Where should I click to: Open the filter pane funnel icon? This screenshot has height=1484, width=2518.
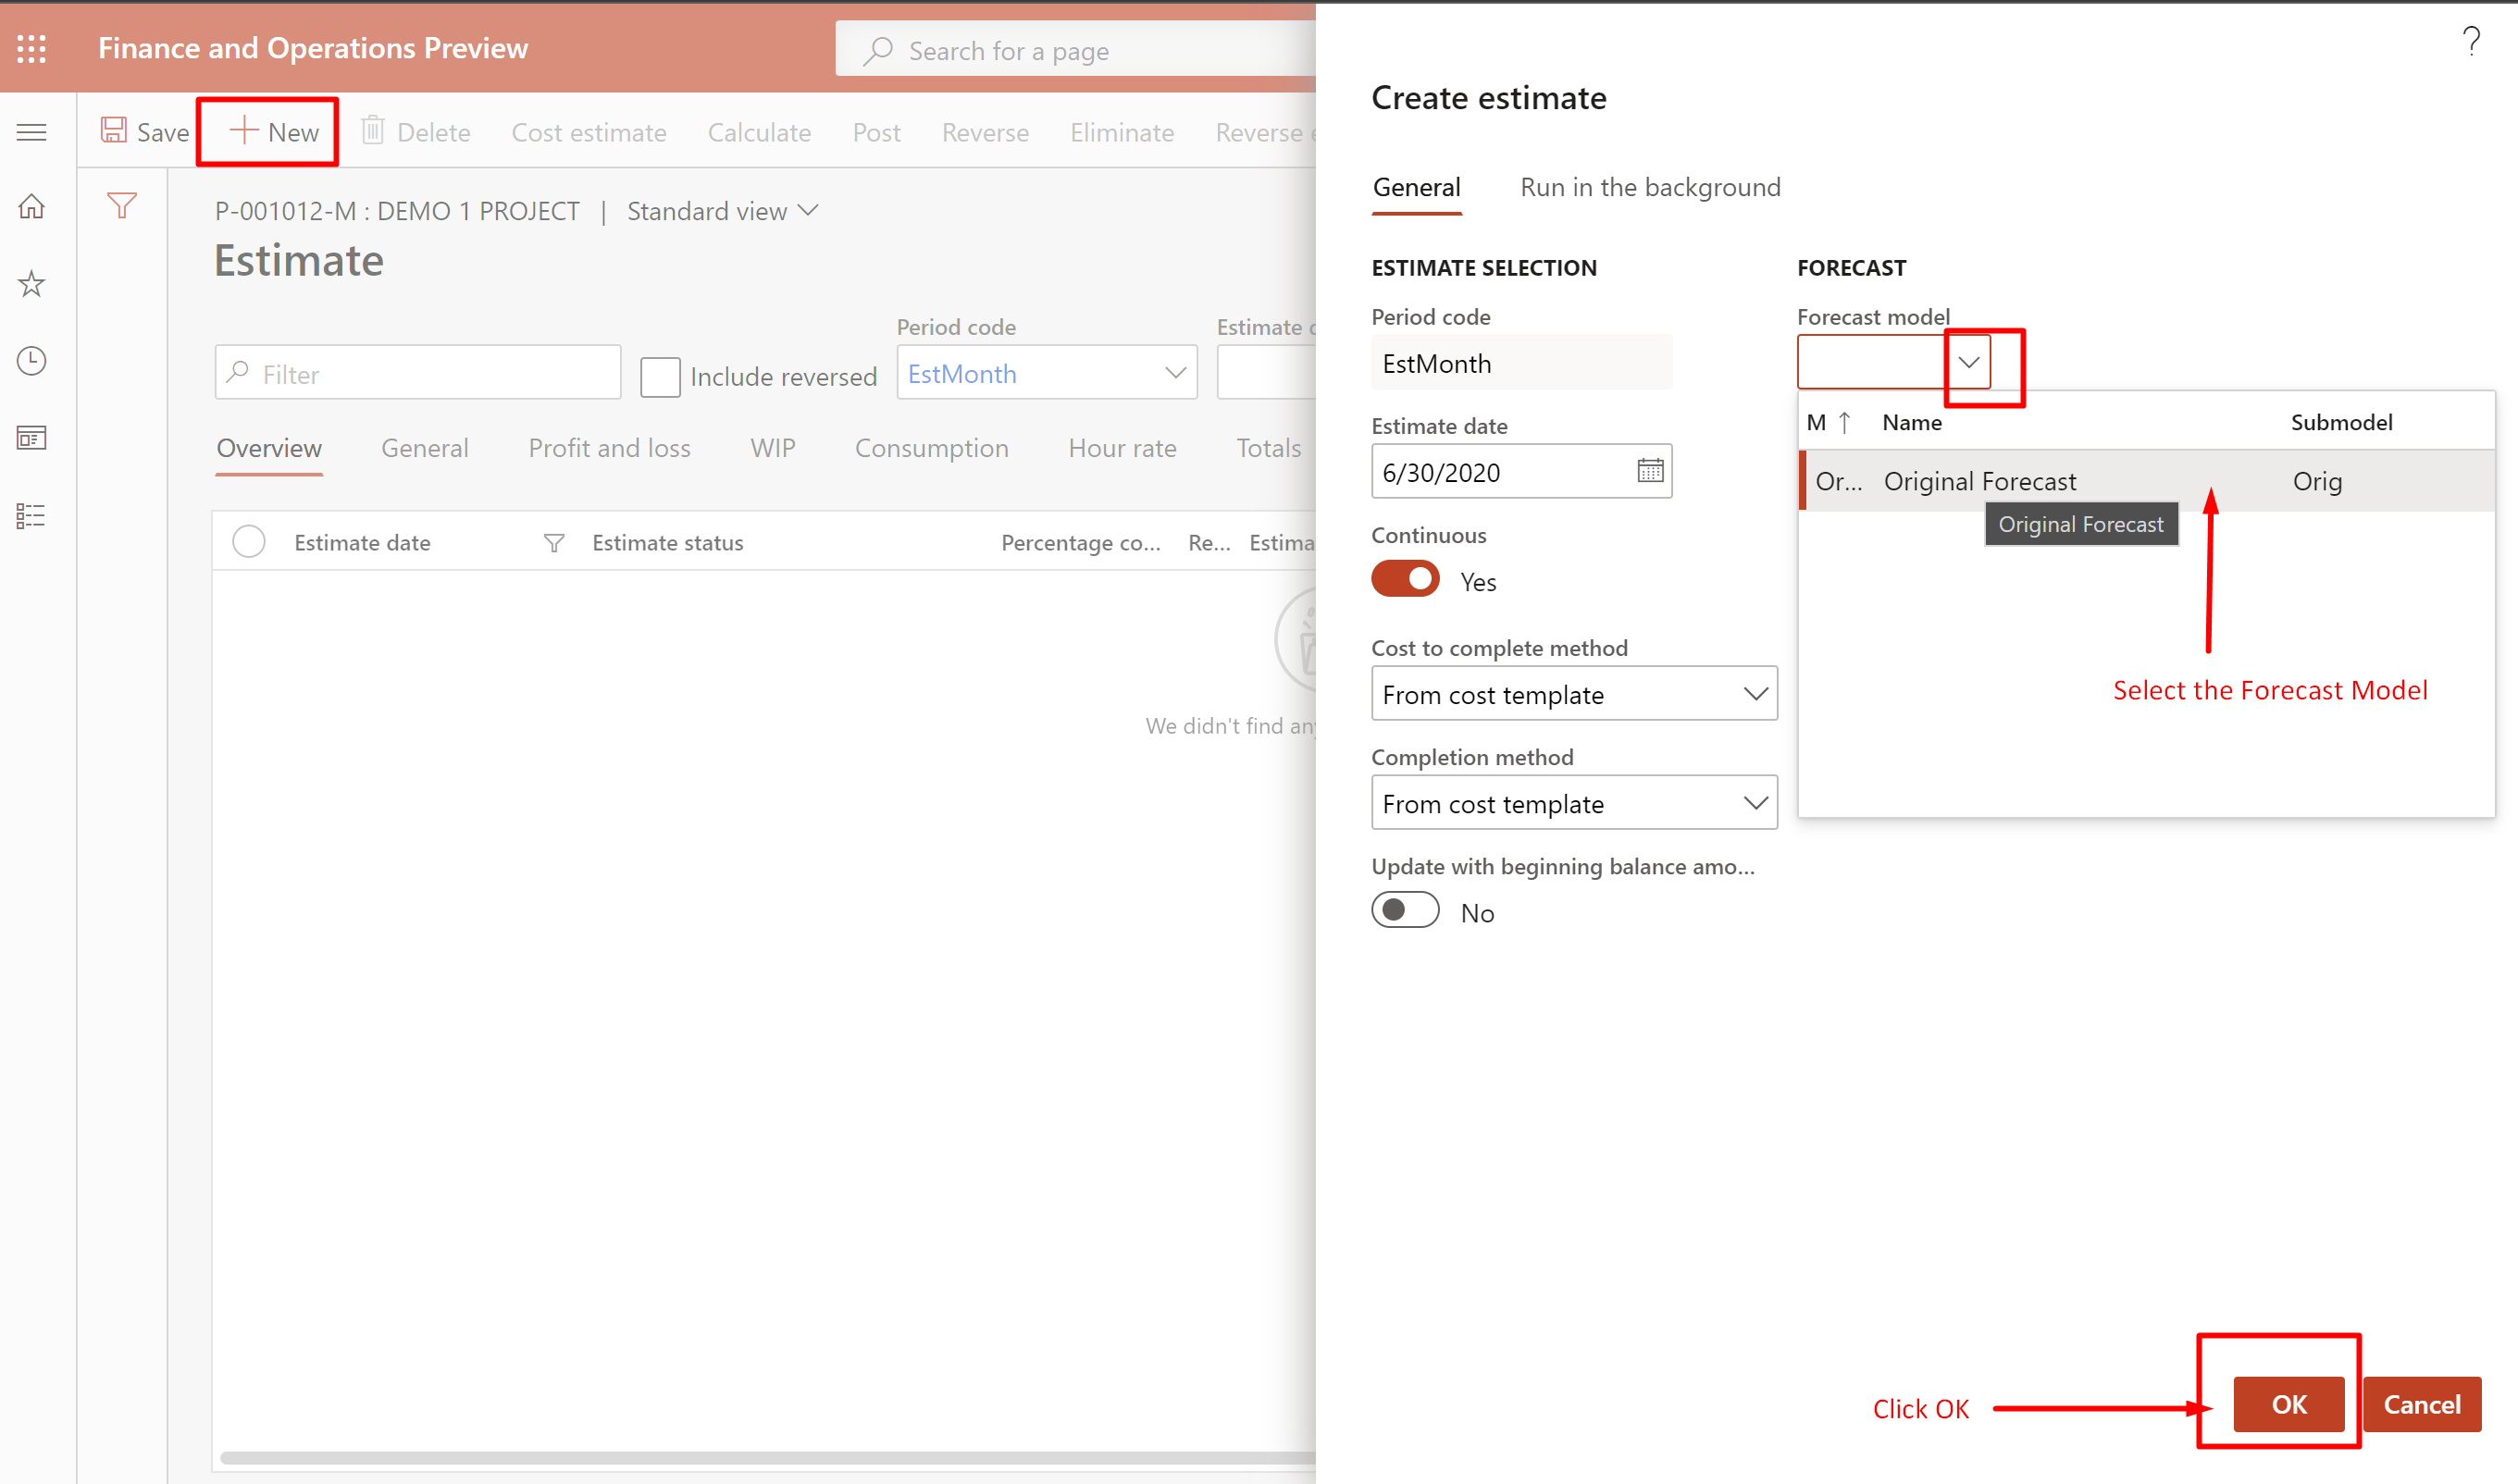(121, 205)
